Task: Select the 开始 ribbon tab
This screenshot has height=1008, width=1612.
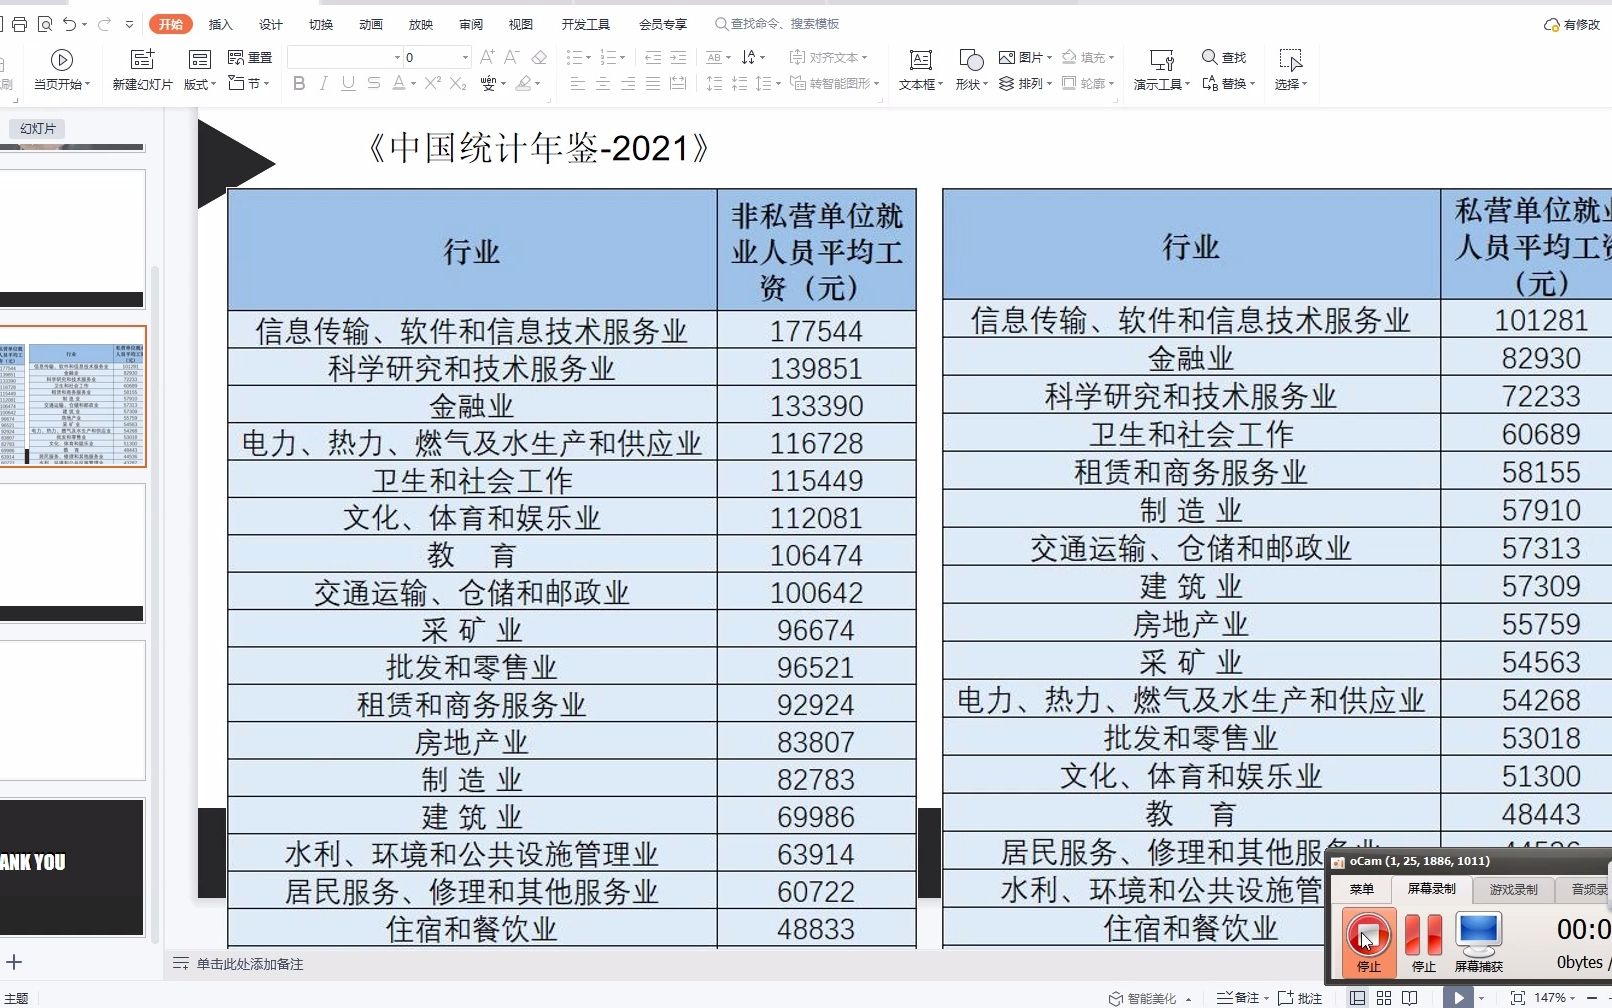Action: pos(171,24)
